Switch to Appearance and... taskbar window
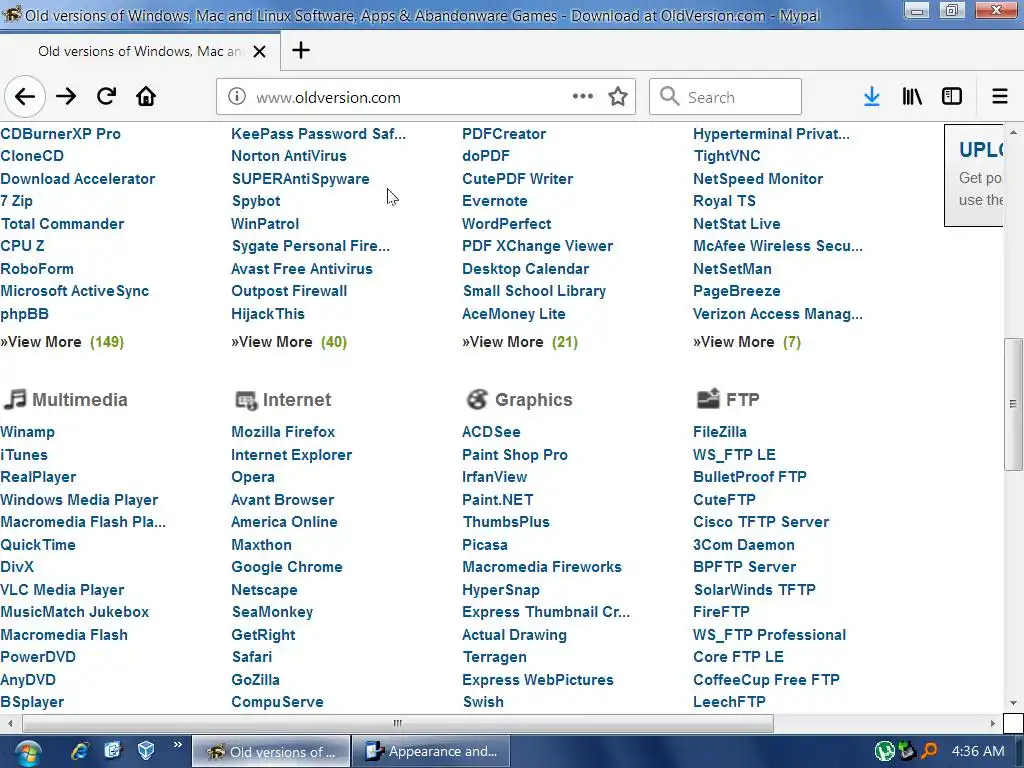This screenshot has width=1024, height=768. pos(431,752)
